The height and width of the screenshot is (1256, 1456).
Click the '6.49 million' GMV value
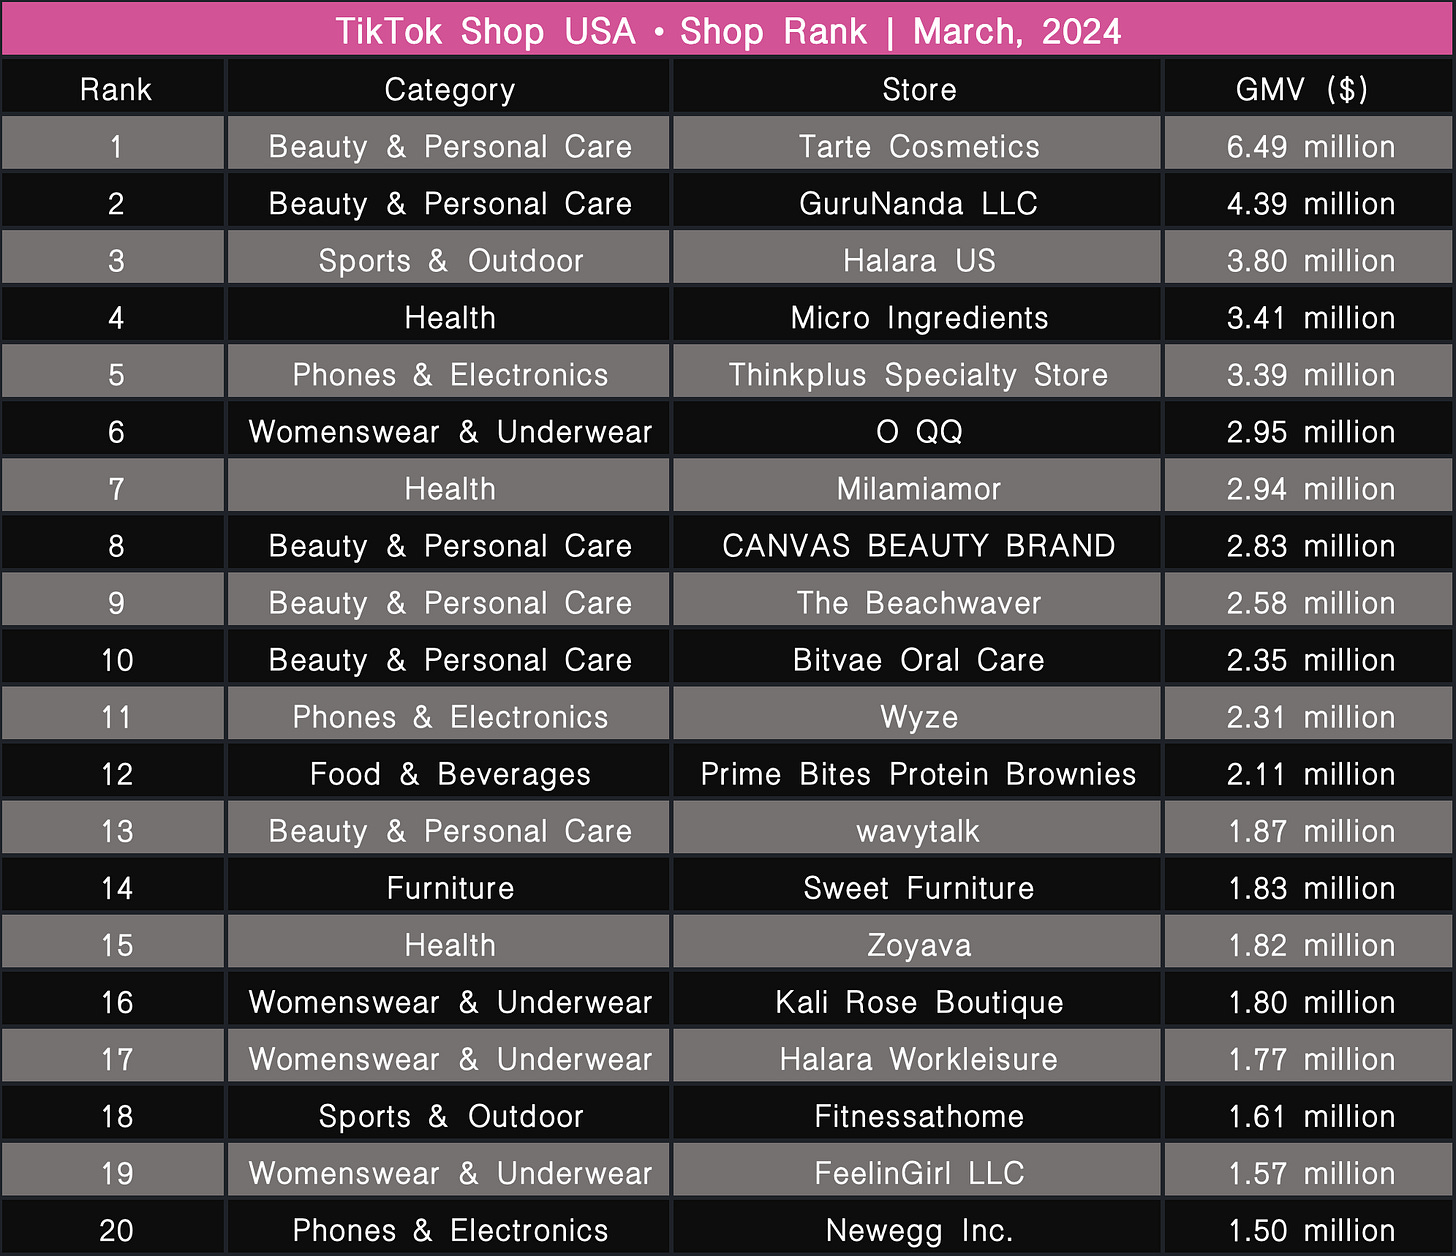(x=1311, y=146)
